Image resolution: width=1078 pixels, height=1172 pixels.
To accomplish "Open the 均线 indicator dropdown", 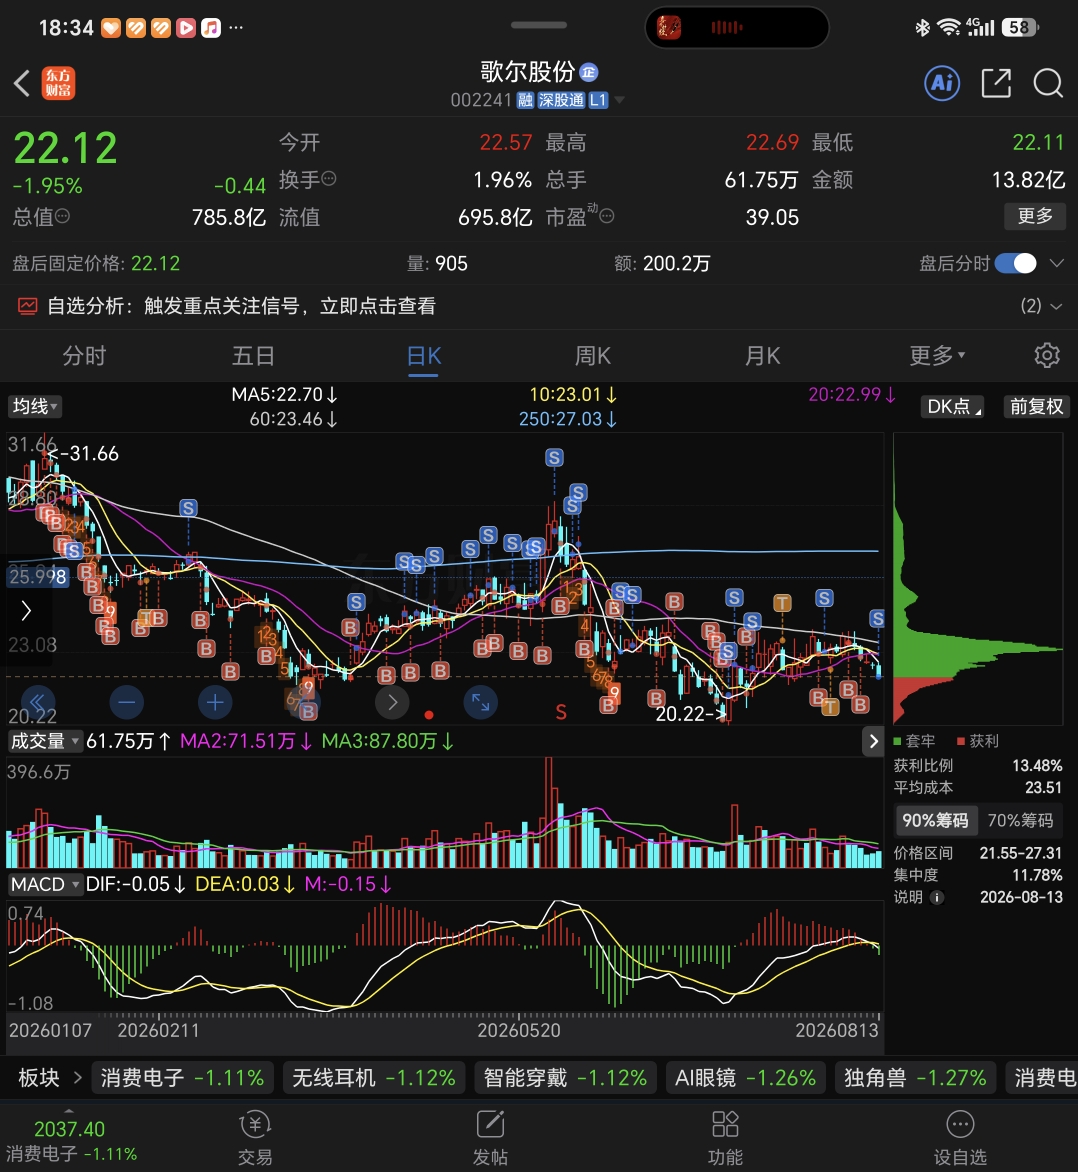I will click(34, 406).
